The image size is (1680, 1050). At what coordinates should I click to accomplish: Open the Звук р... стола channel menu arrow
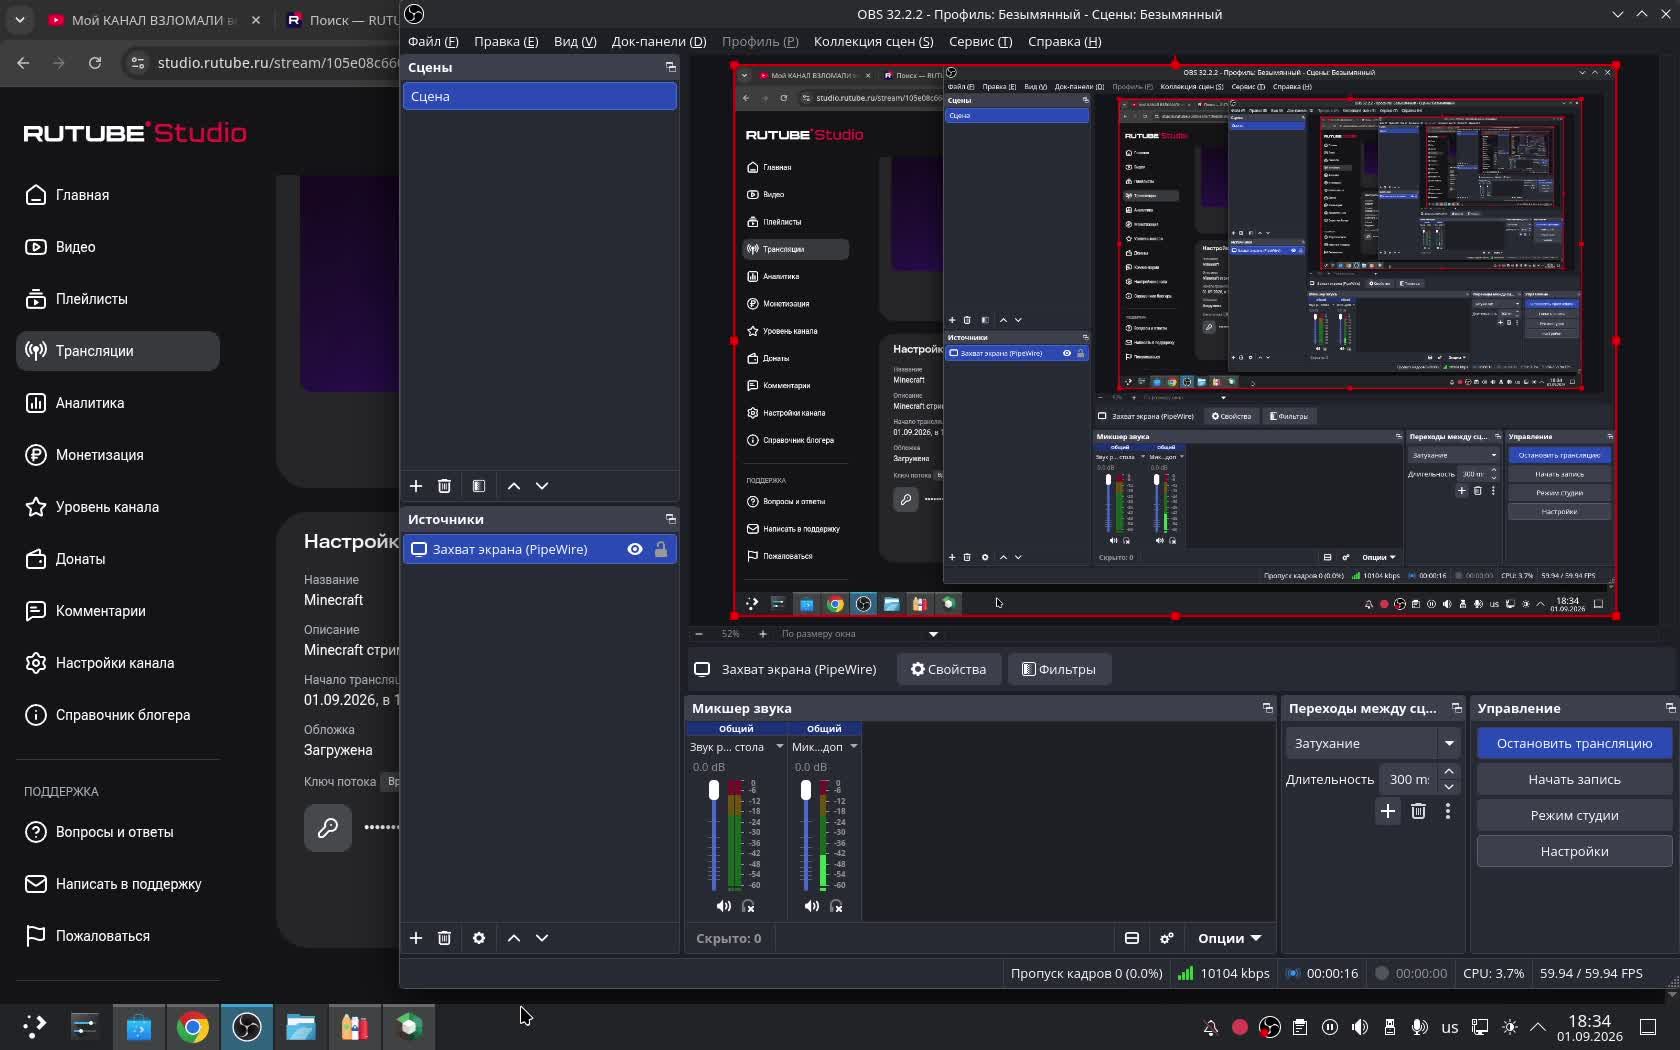(780, 747)
